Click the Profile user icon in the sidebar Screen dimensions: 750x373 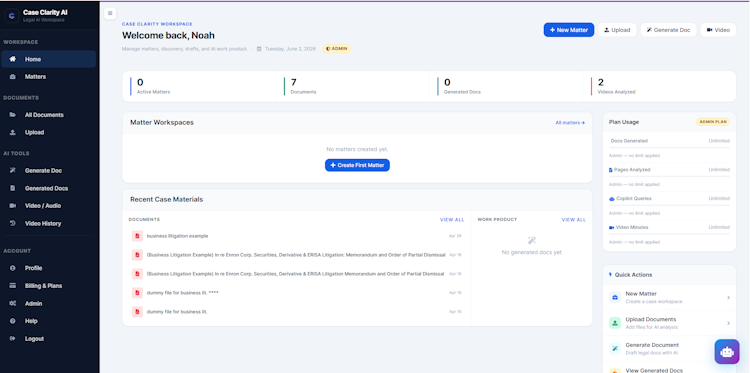tap(13, 268)
